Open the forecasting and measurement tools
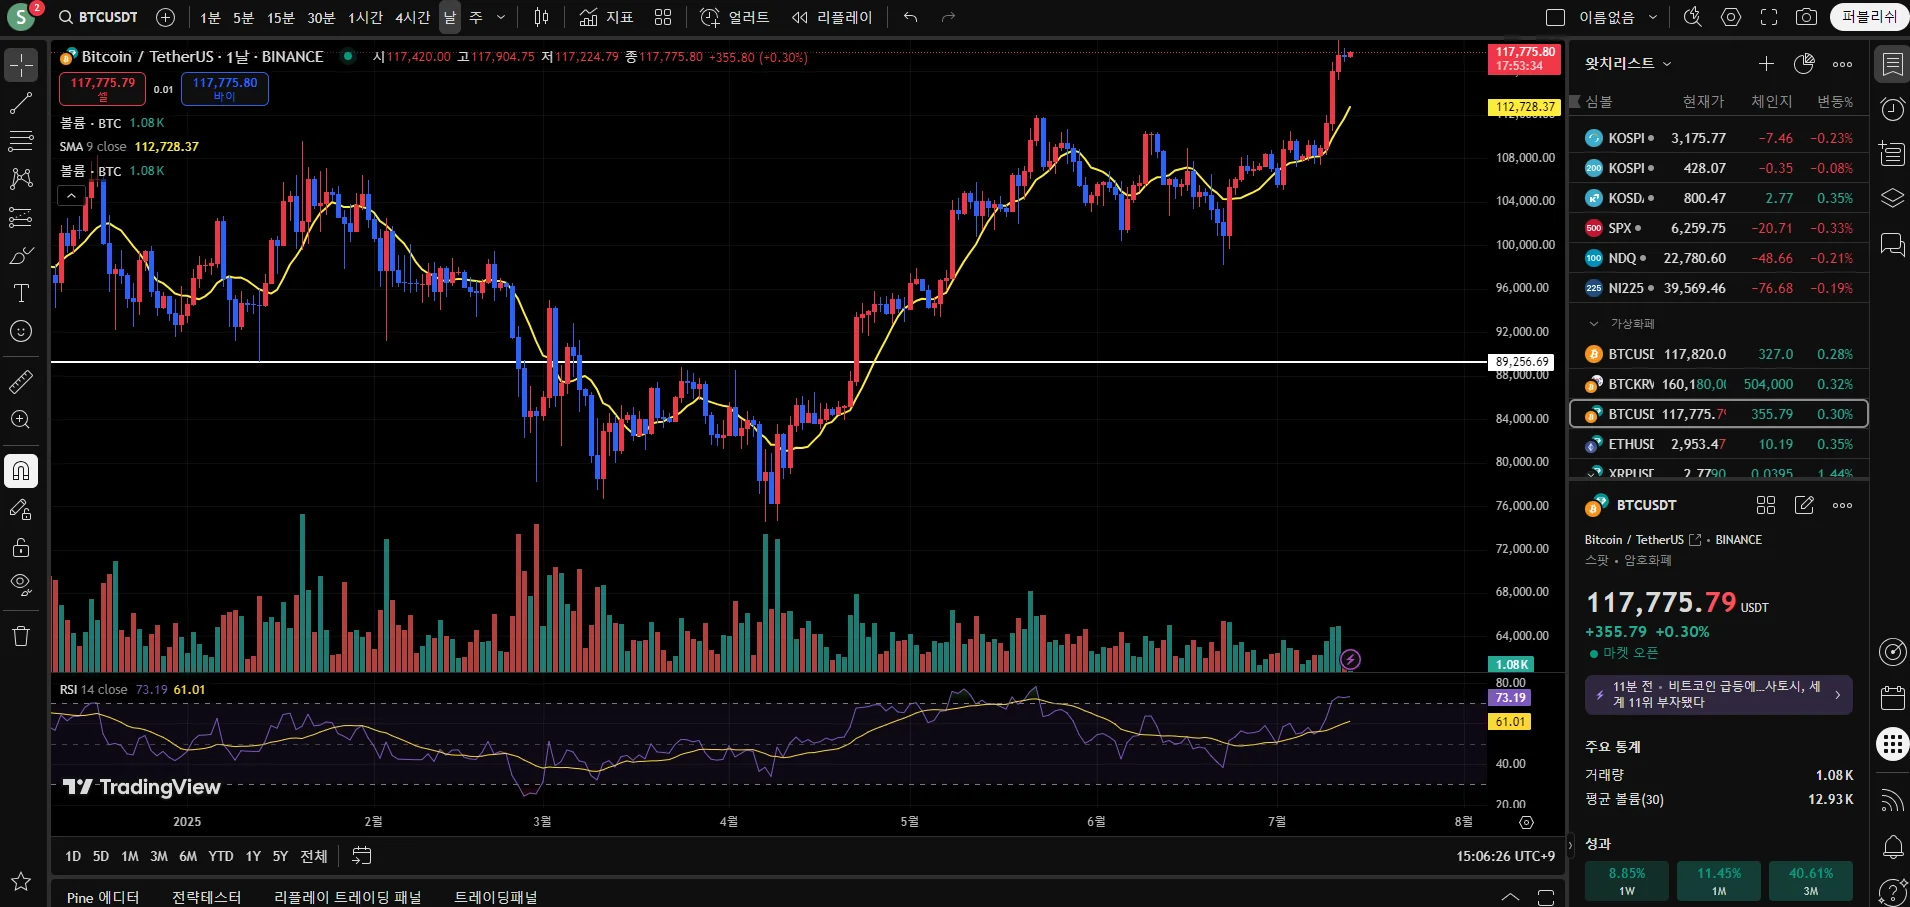The image size is (1910, 907). (x=21, y=217)
